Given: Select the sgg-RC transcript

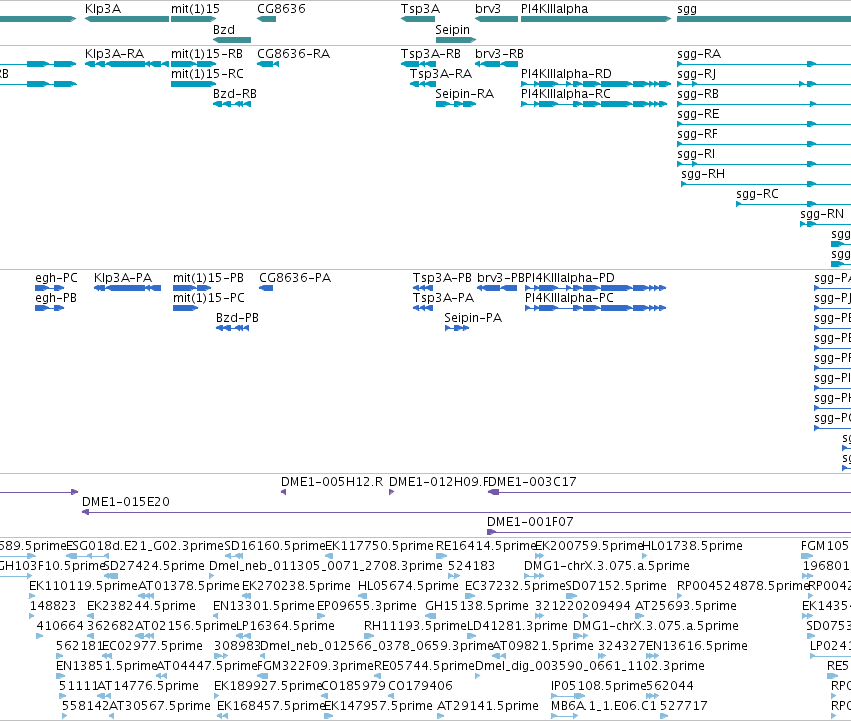Looking at the screenshot, I should coord(793,204).
